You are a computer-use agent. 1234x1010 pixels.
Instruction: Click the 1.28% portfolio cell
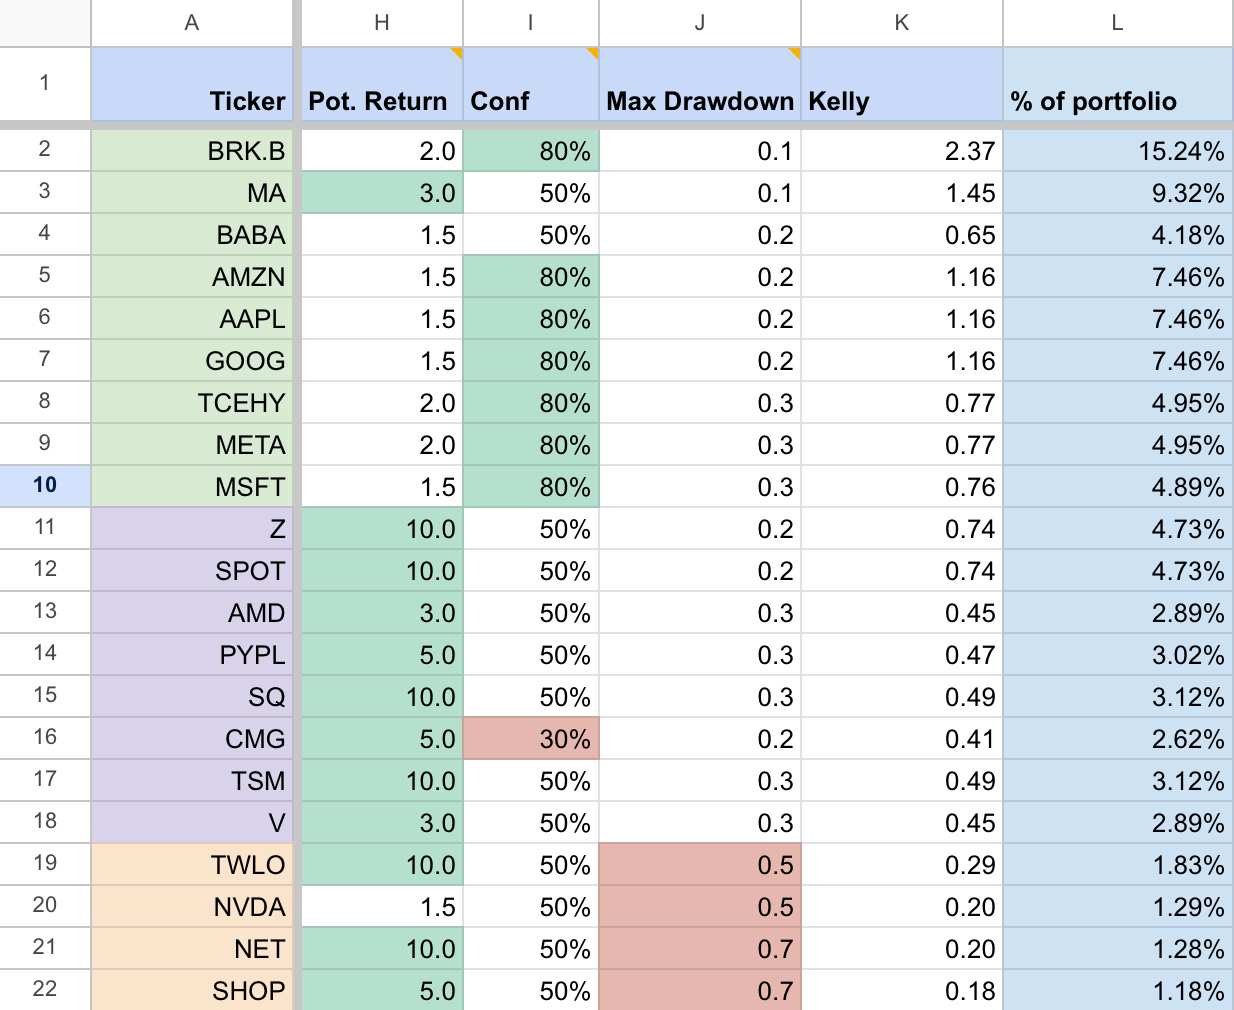tap(1118, 949)
